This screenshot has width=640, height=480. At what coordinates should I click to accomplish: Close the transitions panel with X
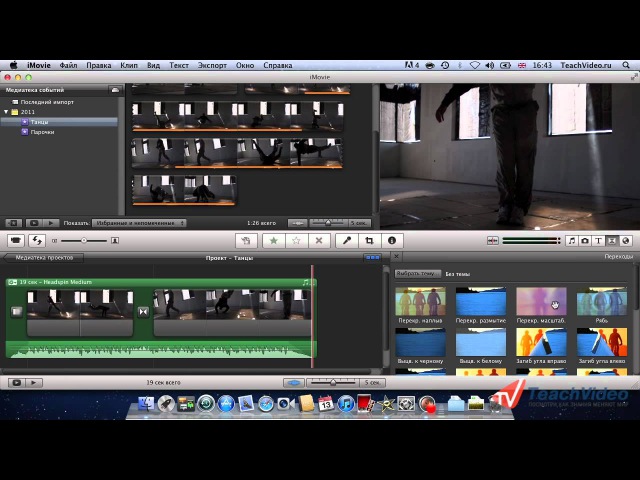[x=396, y=256]
